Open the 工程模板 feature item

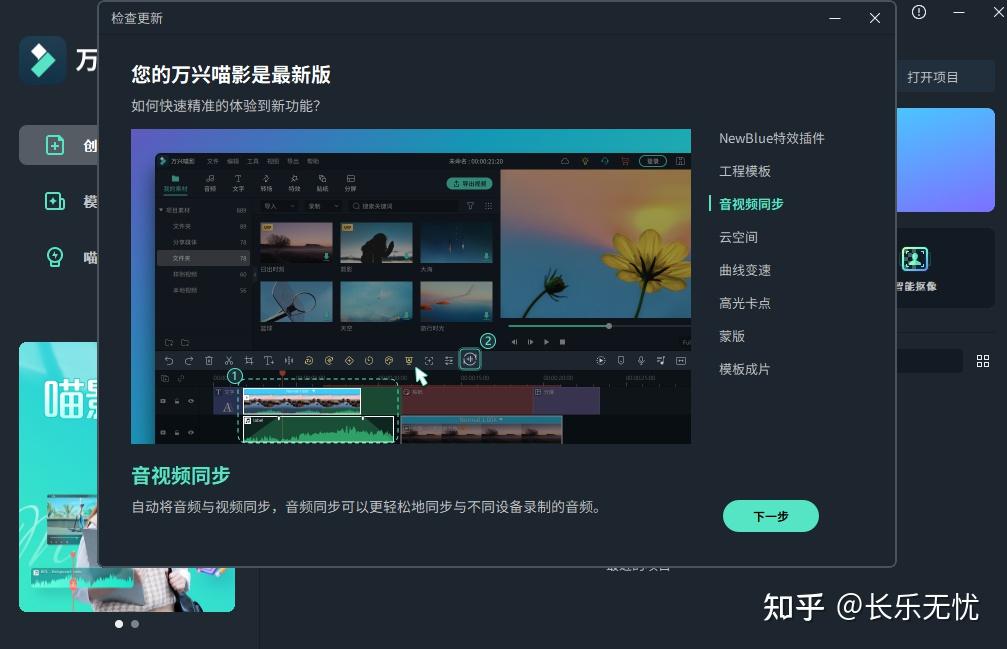click(x=744, y=171)
